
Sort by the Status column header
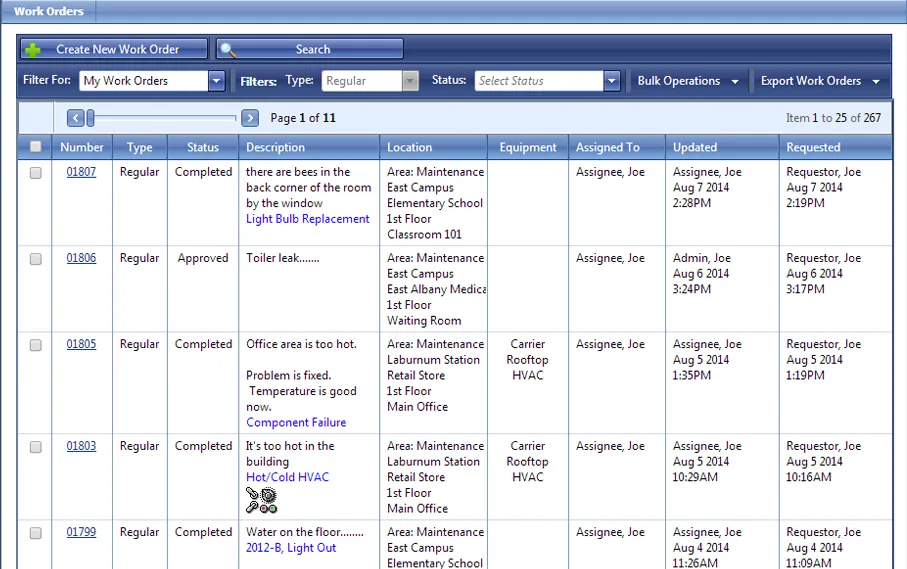pyautogui.click(x=203, y=147)
